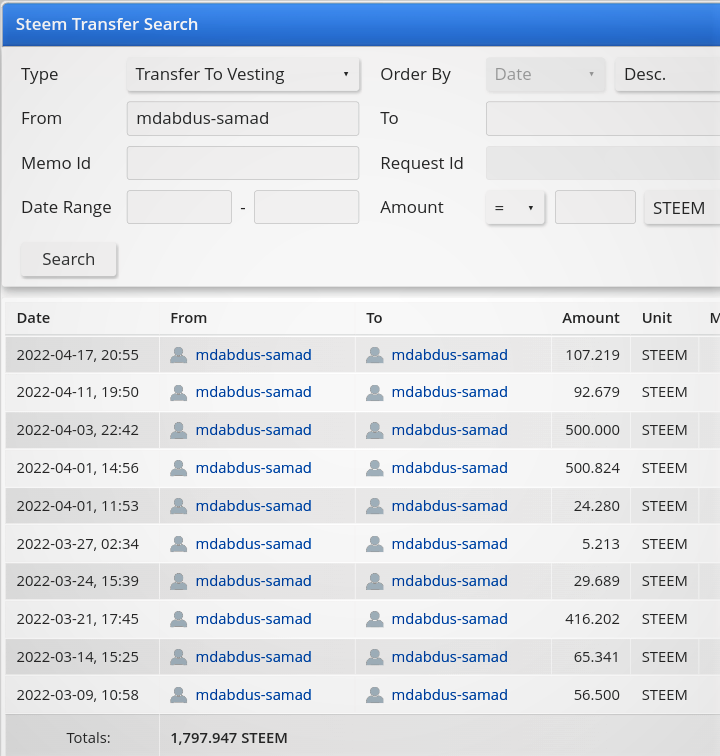Click To user icon in 2022-03-27 row
The width and height of the screenshot is (720, 756).
pyautogui.click(x=375, y=544)
